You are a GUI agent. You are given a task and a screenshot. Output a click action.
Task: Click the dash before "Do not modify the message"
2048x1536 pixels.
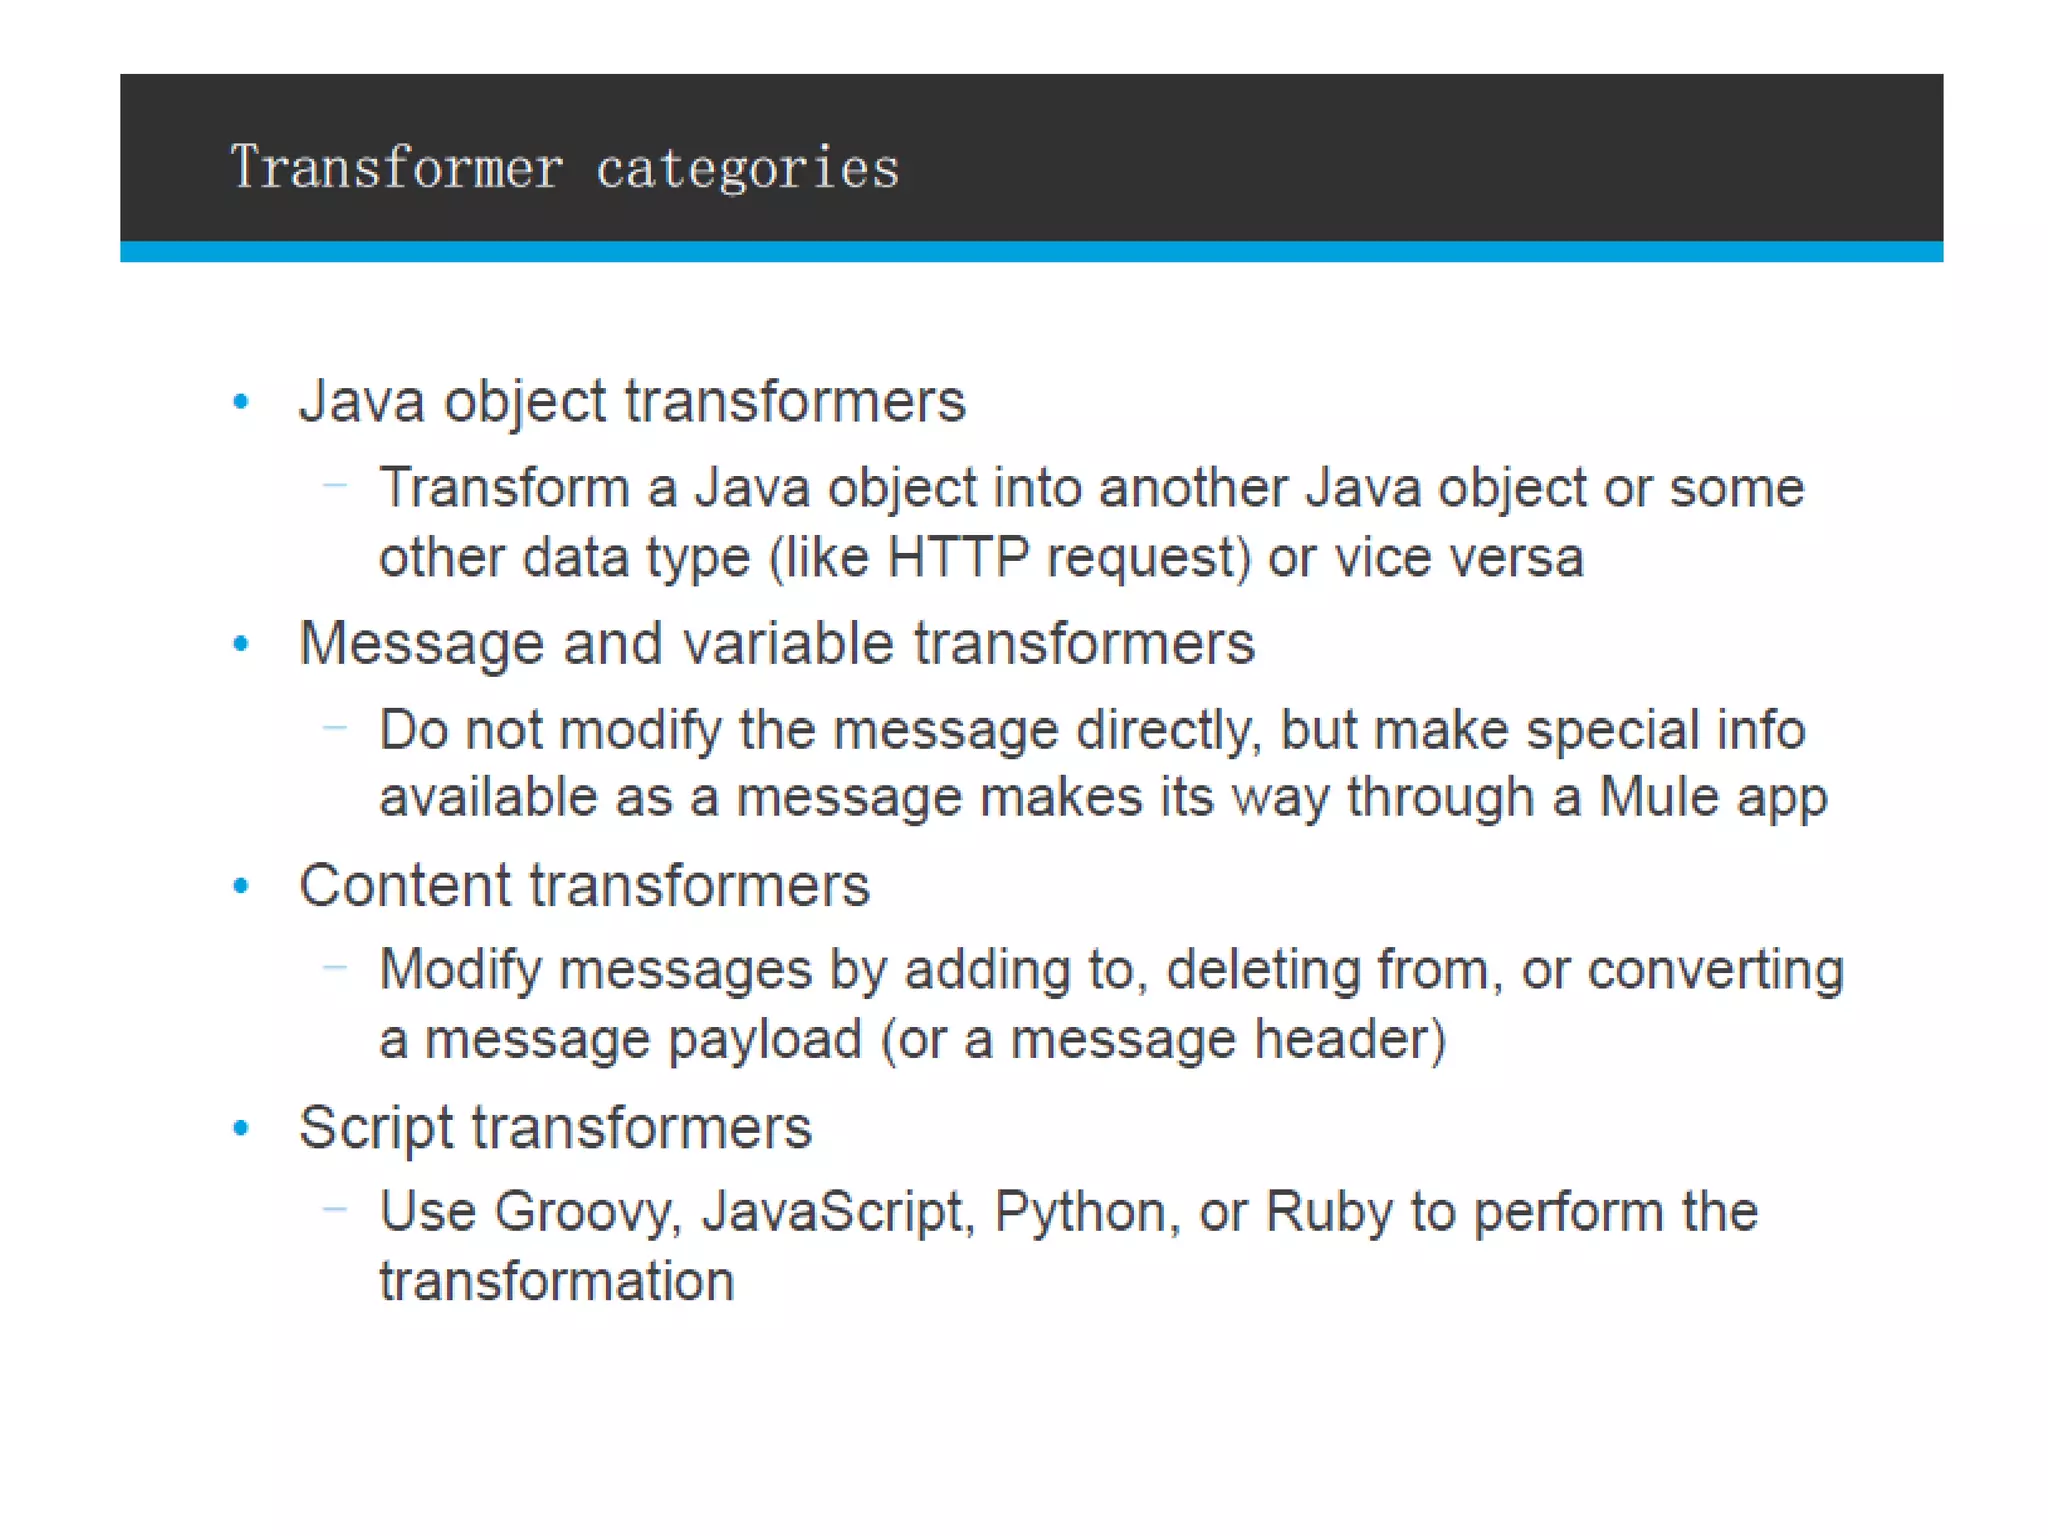coord(335,727)
